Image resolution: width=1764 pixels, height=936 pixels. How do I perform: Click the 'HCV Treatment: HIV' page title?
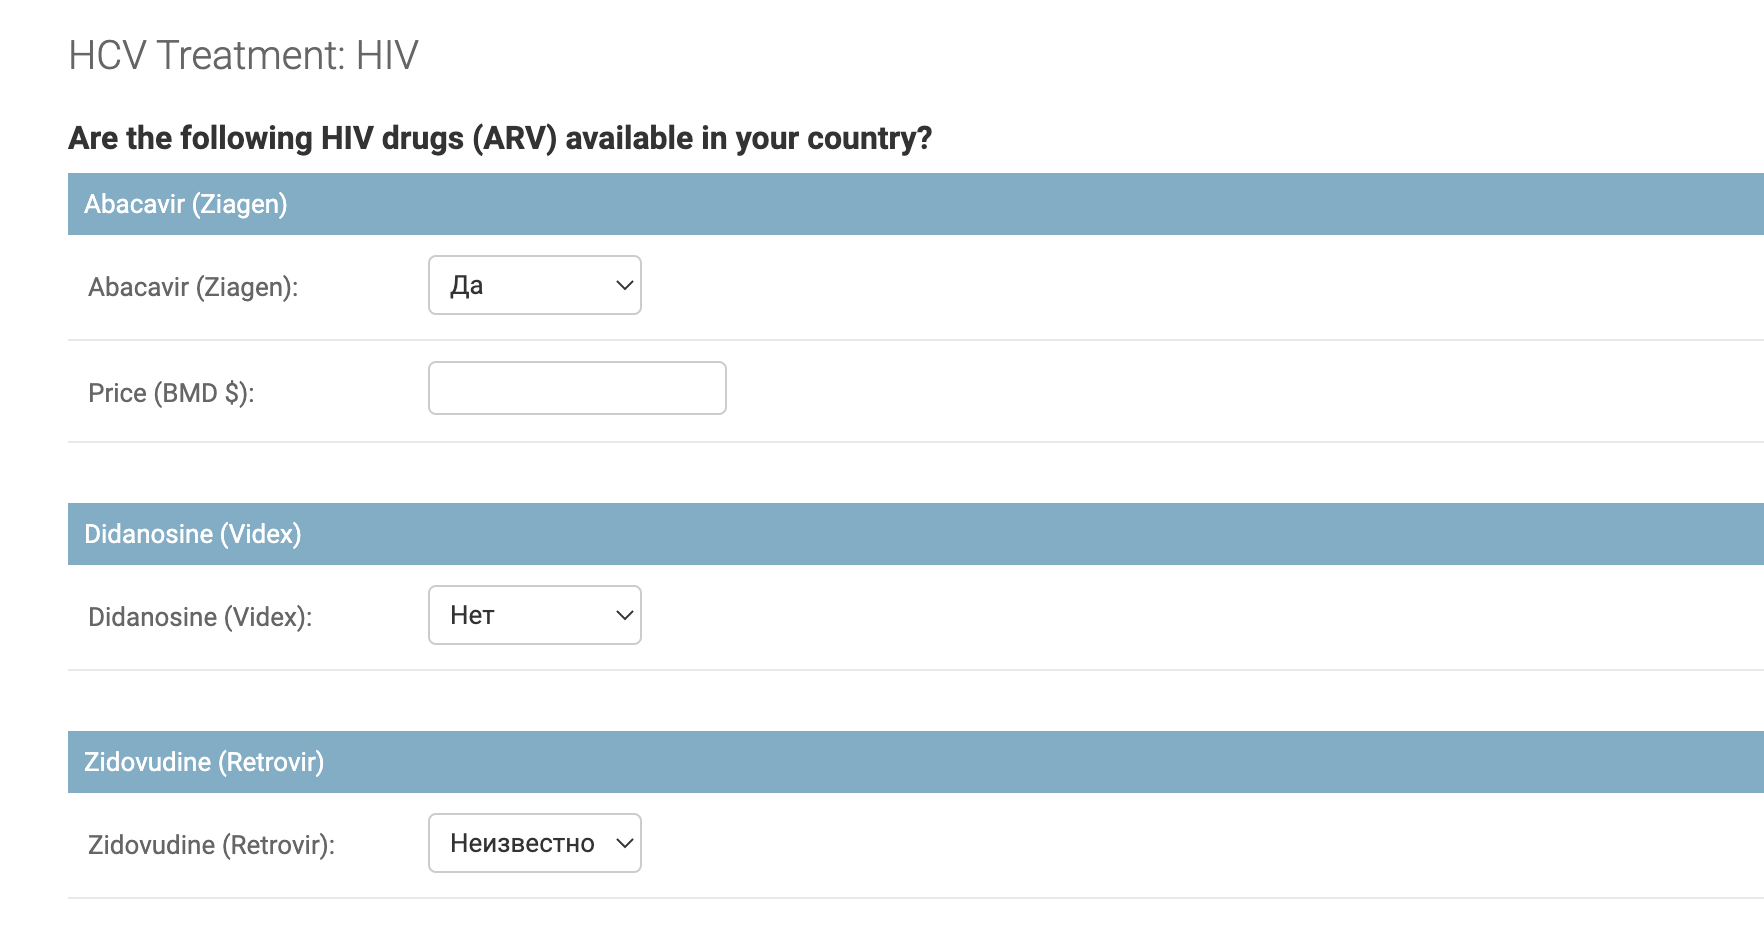(x=243, y=55)
